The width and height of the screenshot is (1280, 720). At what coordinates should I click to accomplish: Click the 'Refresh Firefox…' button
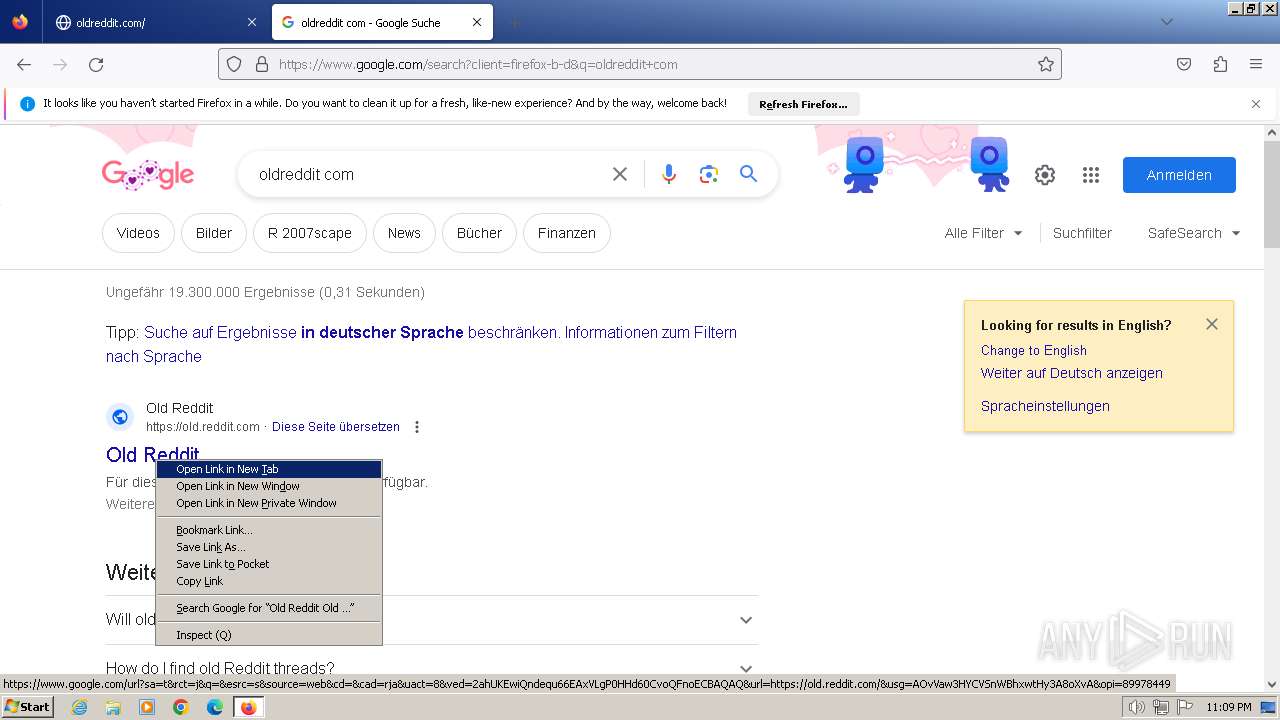803,104
